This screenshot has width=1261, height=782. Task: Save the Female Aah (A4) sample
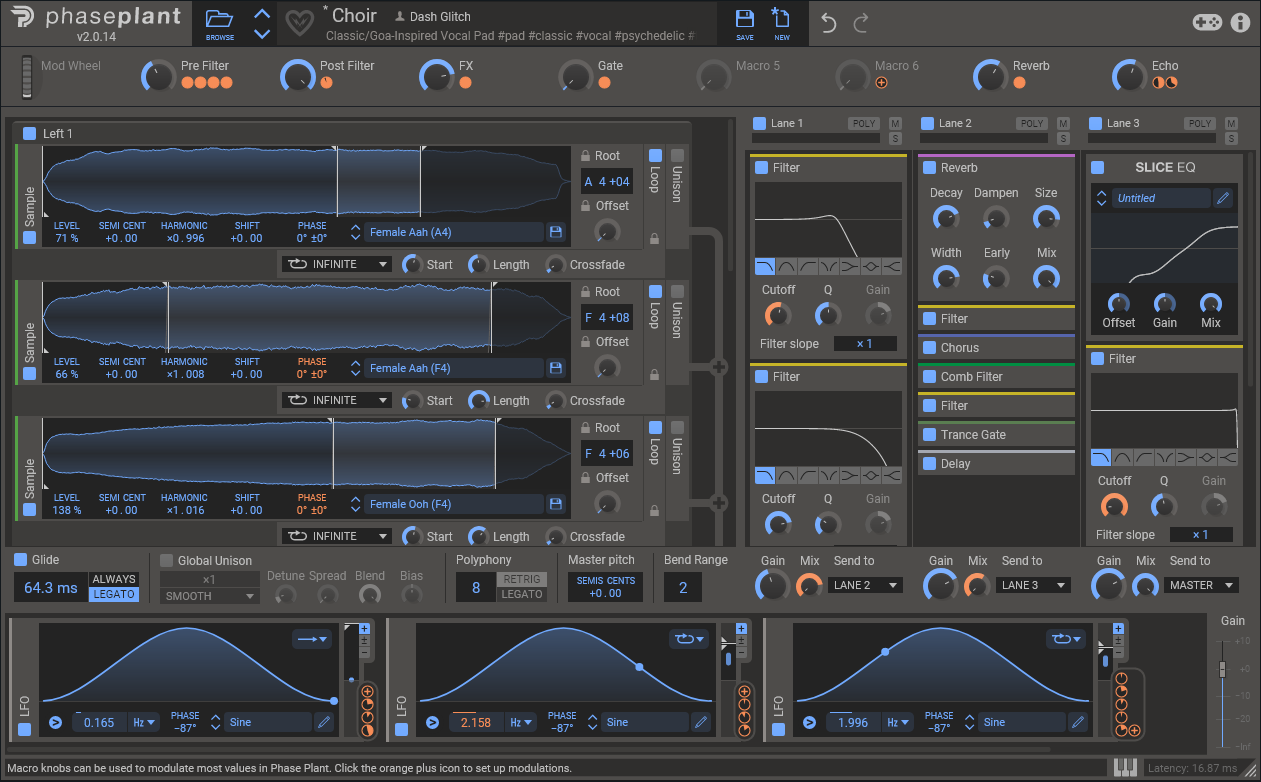pos(555,232)
